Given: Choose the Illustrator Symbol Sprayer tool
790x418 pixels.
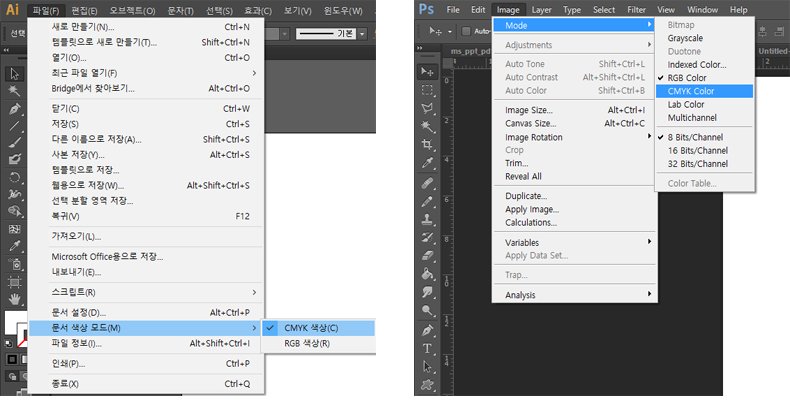Looking at the screenshot, I should click(x=14, y=263).
